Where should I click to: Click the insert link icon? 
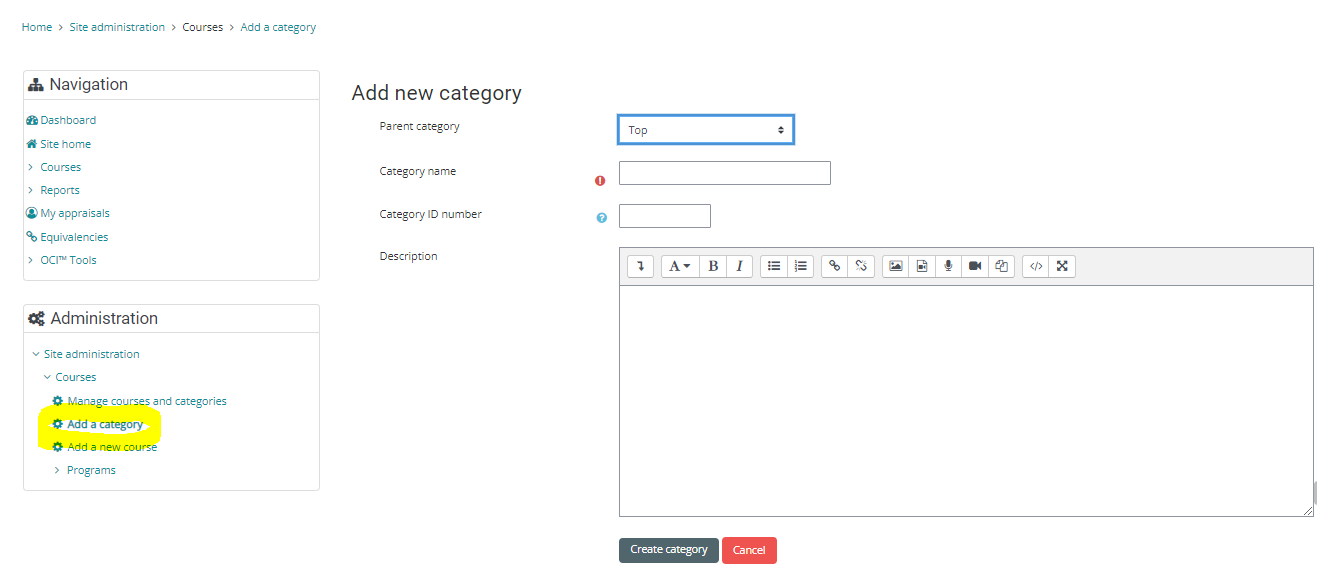pos(835,266)
